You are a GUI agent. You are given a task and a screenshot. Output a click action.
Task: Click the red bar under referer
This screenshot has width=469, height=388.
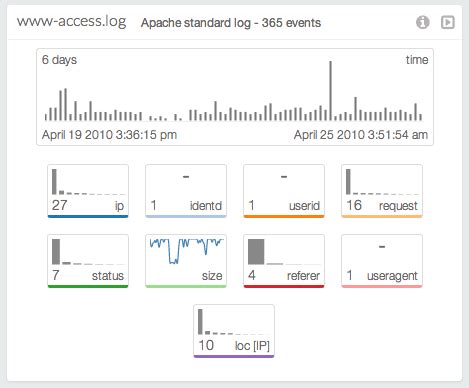coord(284,286)
